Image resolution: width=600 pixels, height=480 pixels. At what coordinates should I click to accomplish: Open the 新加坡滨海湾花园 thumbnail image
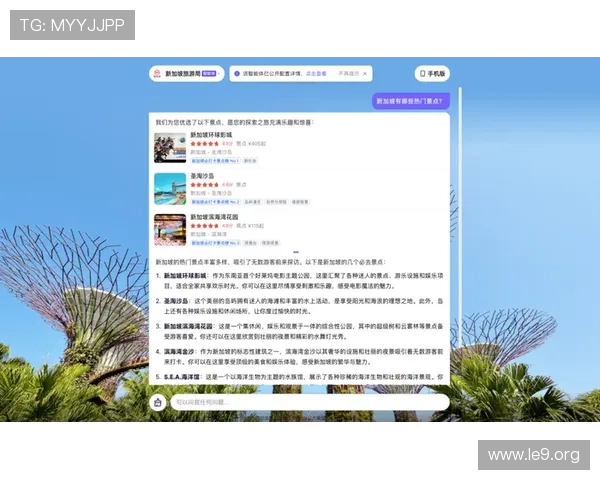point(170,230)
